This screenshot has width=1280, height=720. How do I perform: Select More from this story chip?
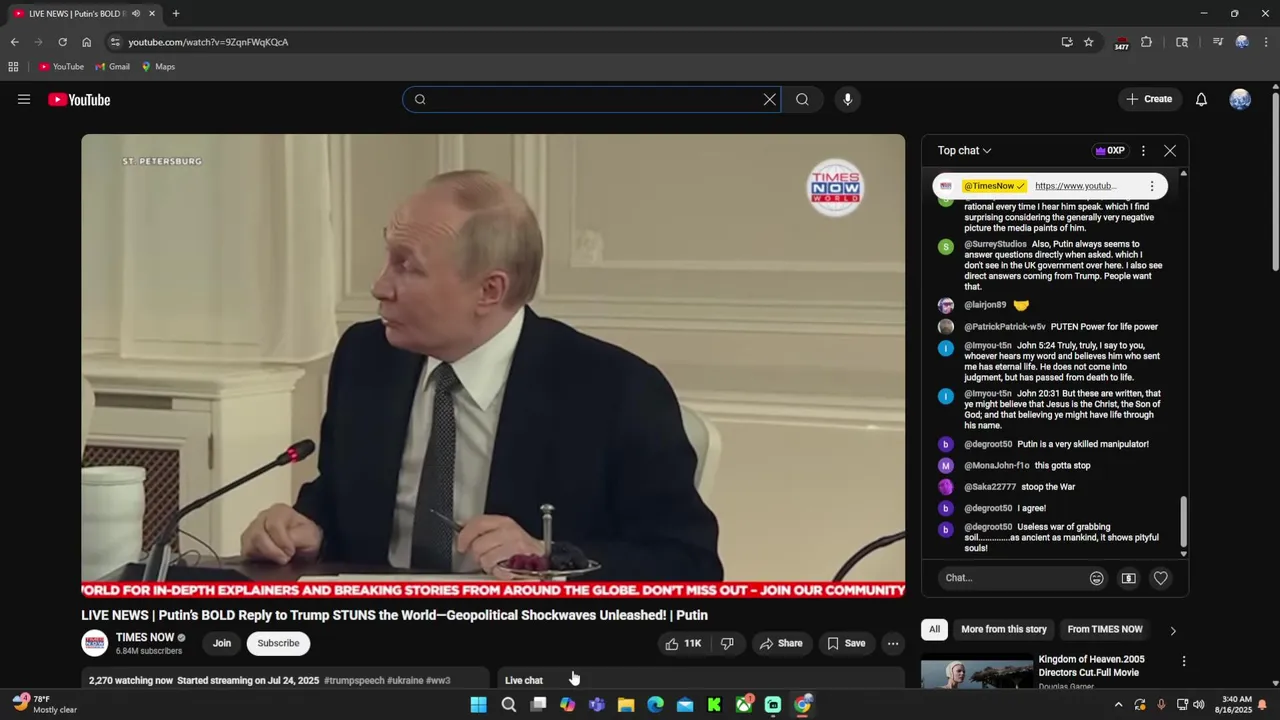(x=1003, y=629)
